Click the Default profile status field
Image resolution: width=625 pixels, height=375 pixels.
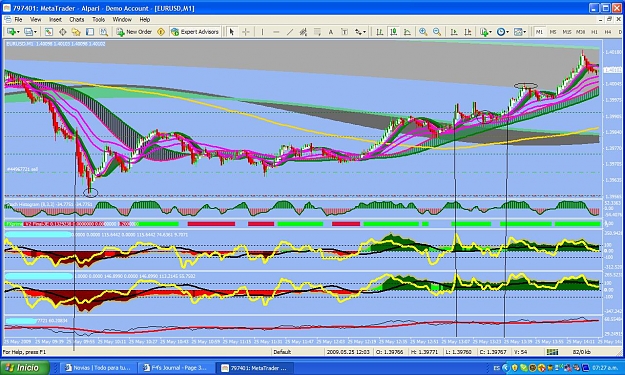pos(282,352)
